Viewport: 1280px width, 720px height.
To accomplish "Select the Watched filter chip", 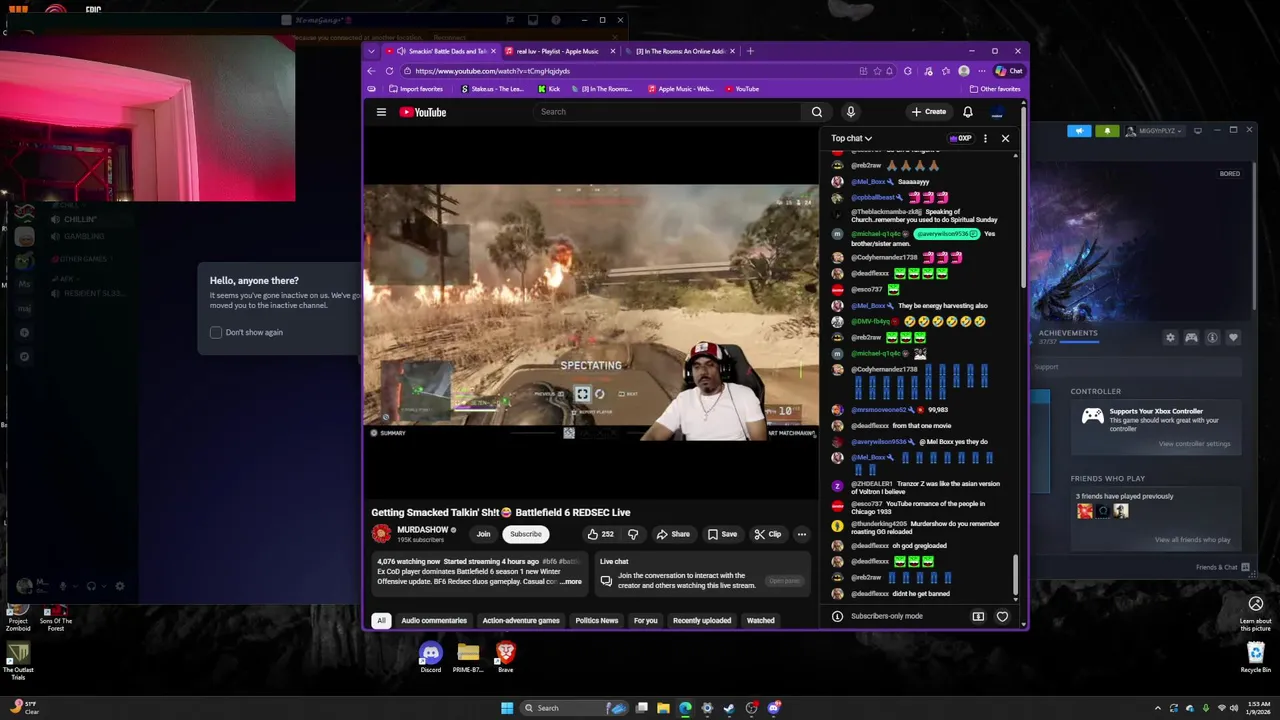I will pos(760,621).
